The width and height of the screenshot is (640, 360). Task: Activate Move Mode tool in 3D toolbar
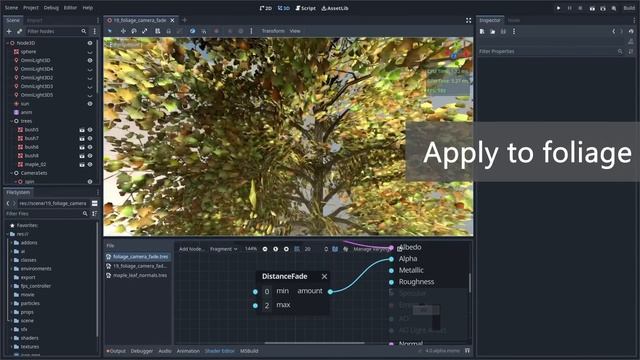coord(123,31)
